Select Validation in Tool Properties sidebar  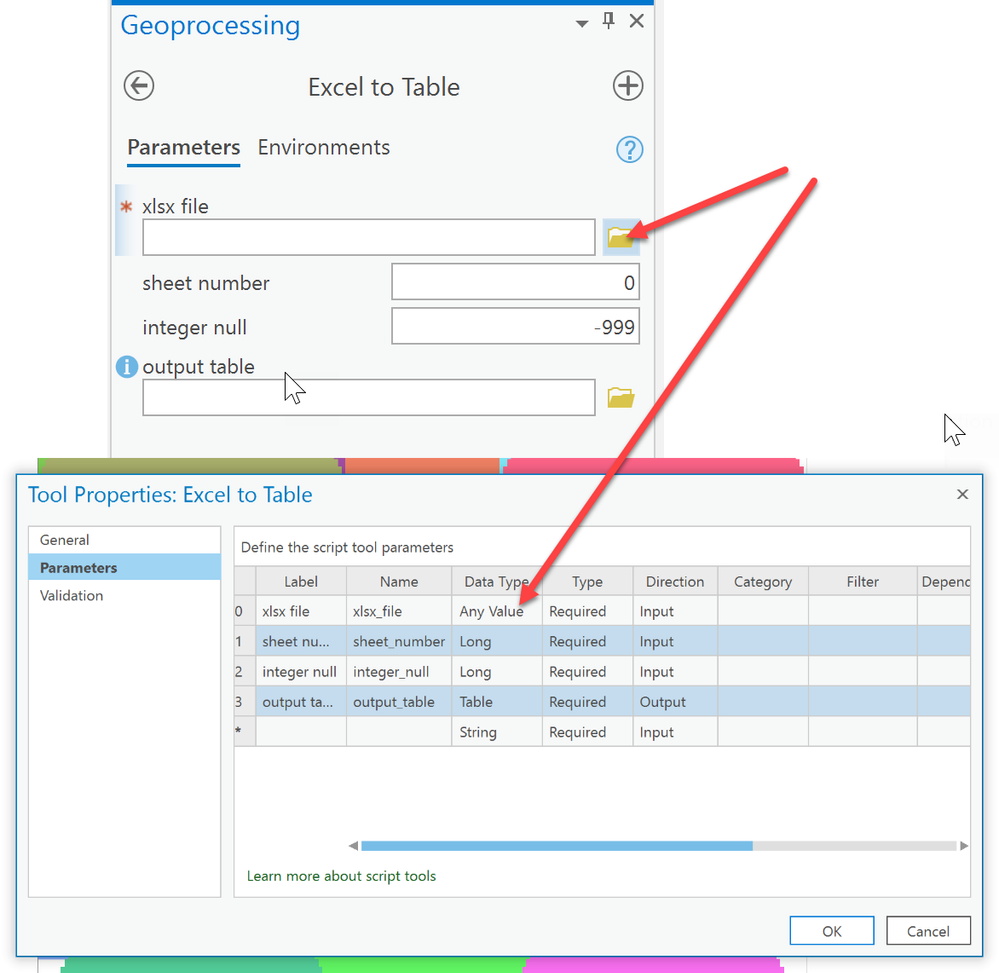pyautogui.click(x=124, y=595)
